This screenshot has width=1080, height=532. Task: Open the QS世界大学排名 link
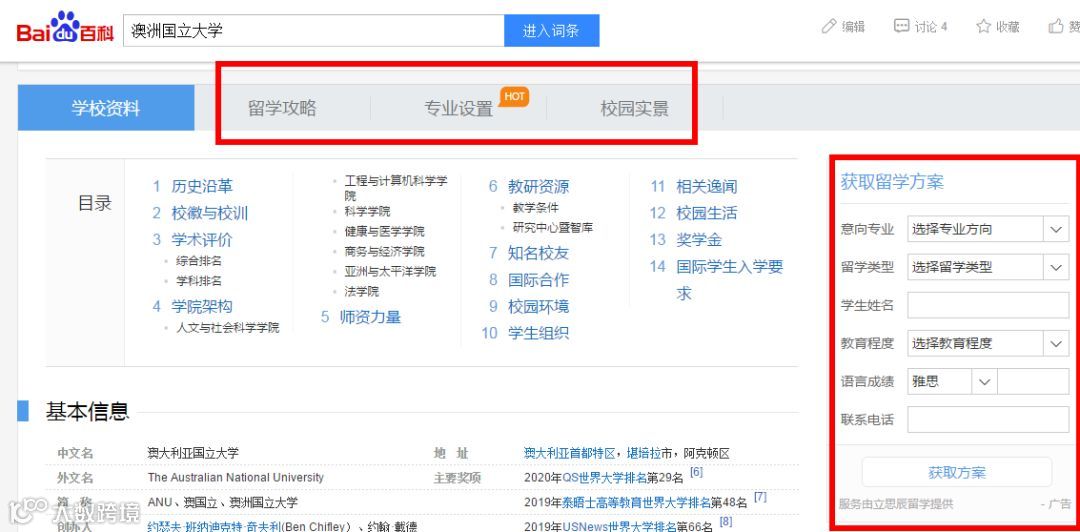click(x=605, y=478)
